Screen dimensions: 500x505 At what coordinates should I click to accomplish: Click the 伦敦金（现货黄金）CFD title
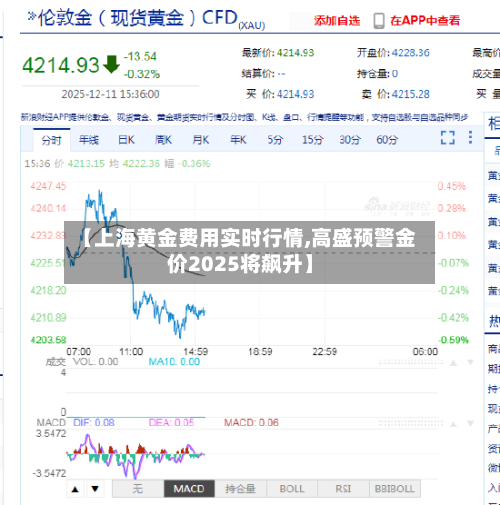coord(138,18)
